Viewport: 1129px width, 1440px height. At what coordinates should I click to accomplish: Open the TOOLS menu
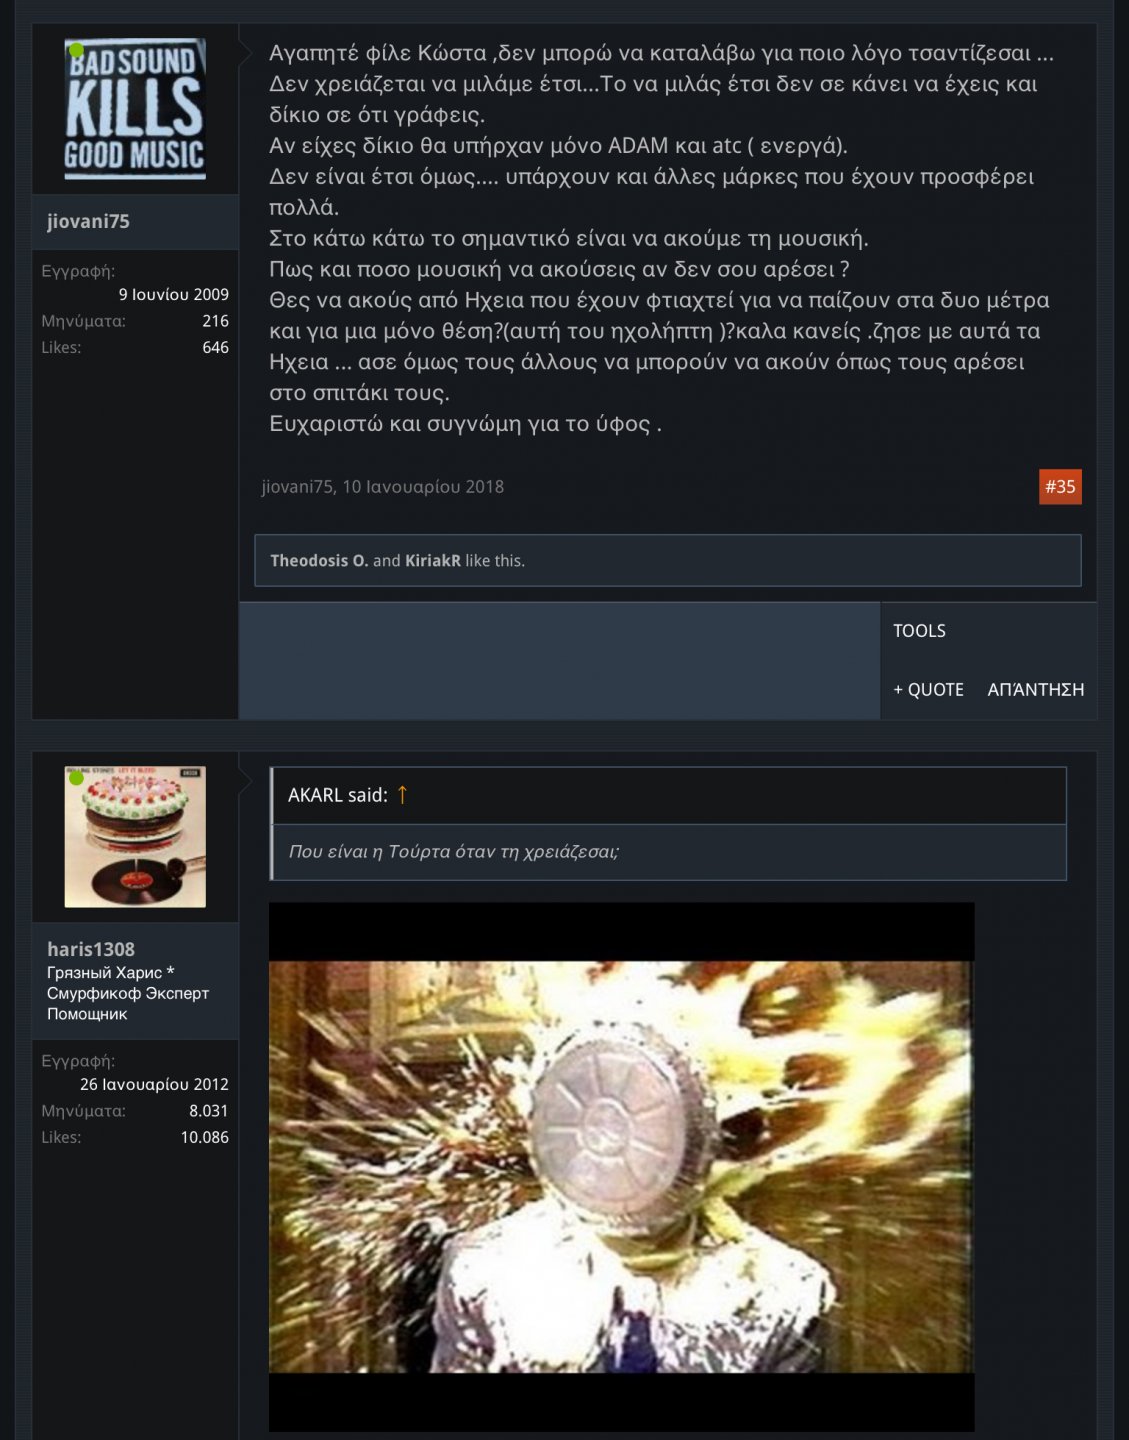tap(919, 631)
